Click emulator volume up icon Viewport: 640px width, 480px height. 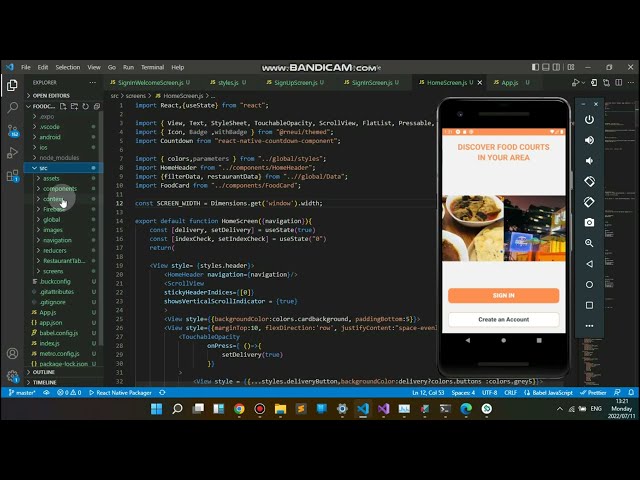click(589, 140)
